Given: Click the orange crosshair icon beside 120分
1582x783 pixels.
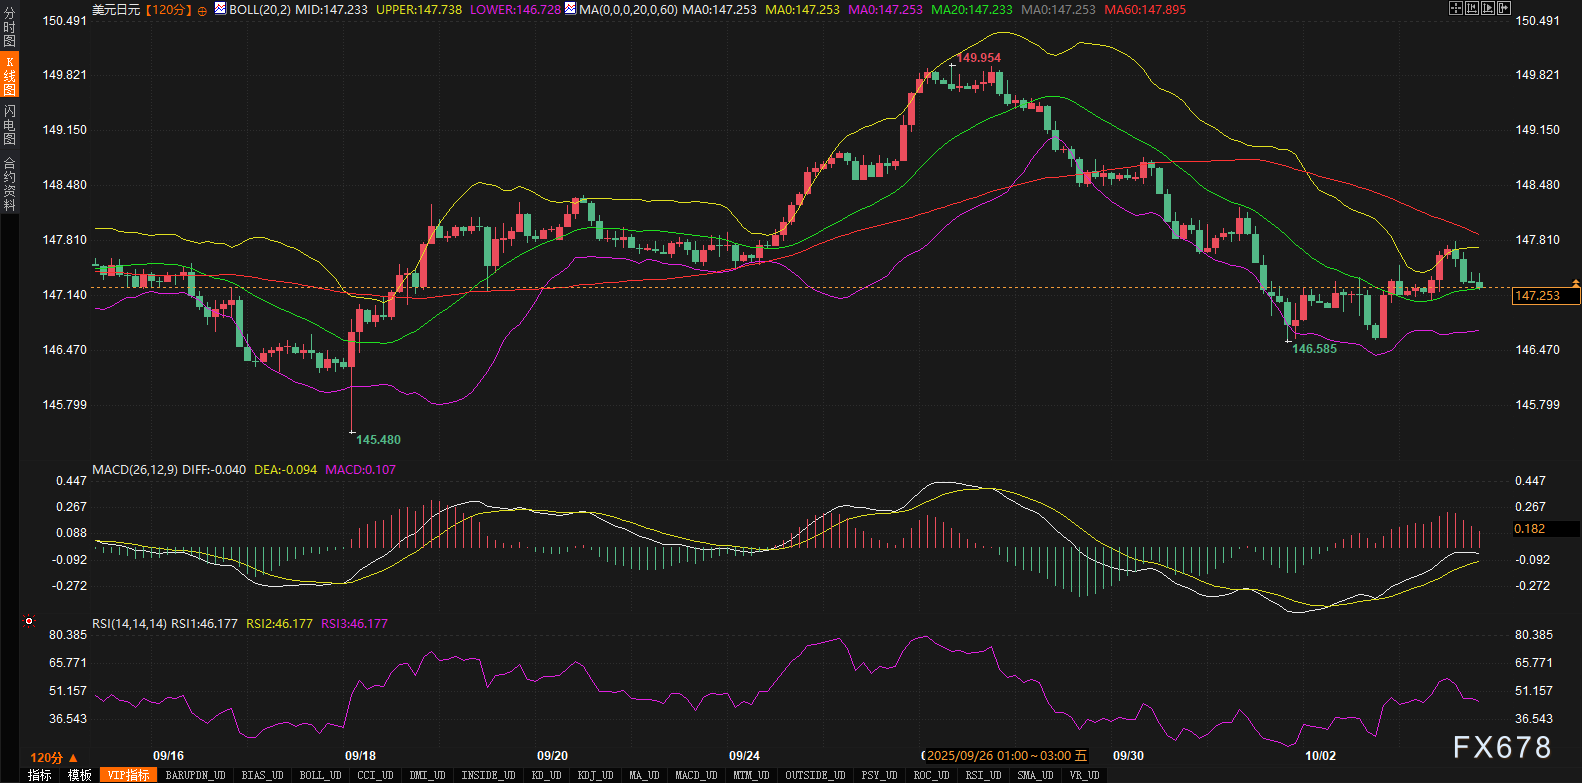Looking at the screenshot, I should point(202,10).
